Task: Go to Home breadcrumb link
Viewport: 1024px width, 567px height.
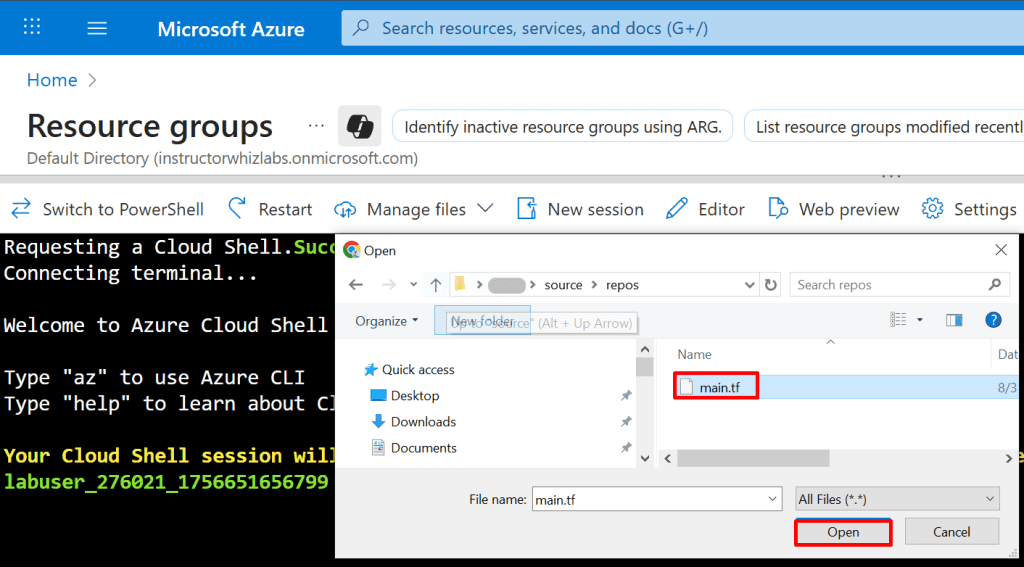Action: click(x=52, y=80)
